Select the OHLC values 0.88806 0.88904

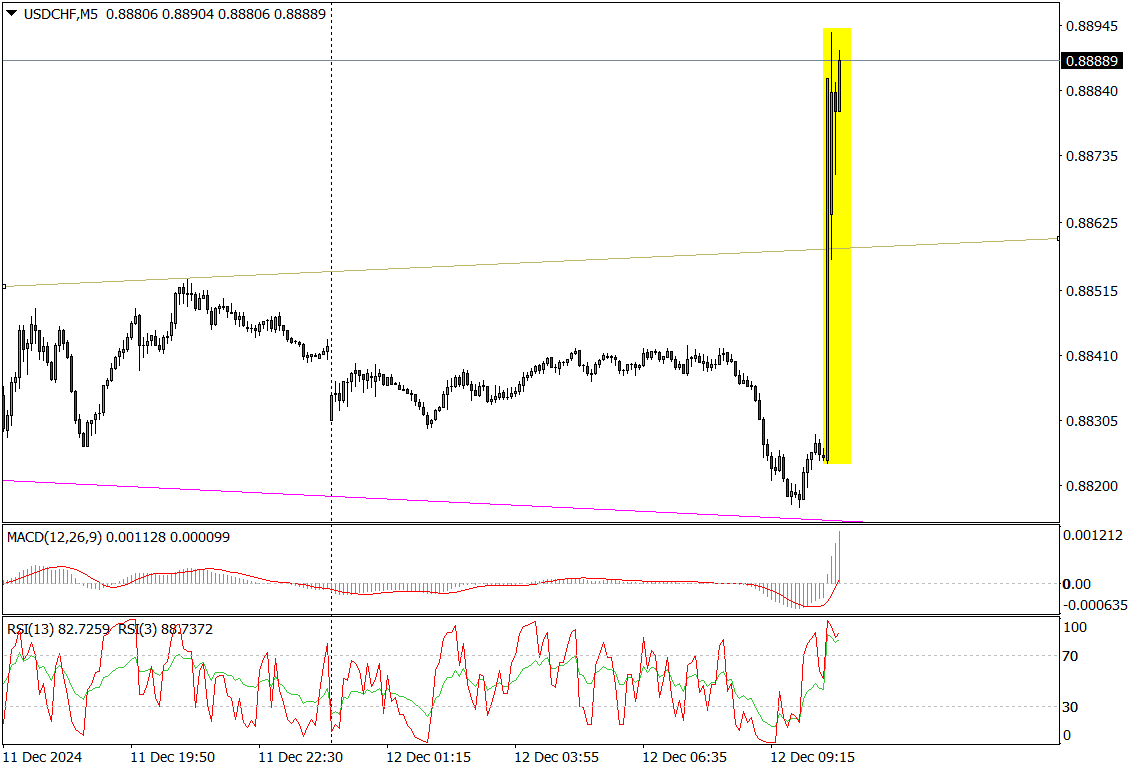click(x=160, y=14)
